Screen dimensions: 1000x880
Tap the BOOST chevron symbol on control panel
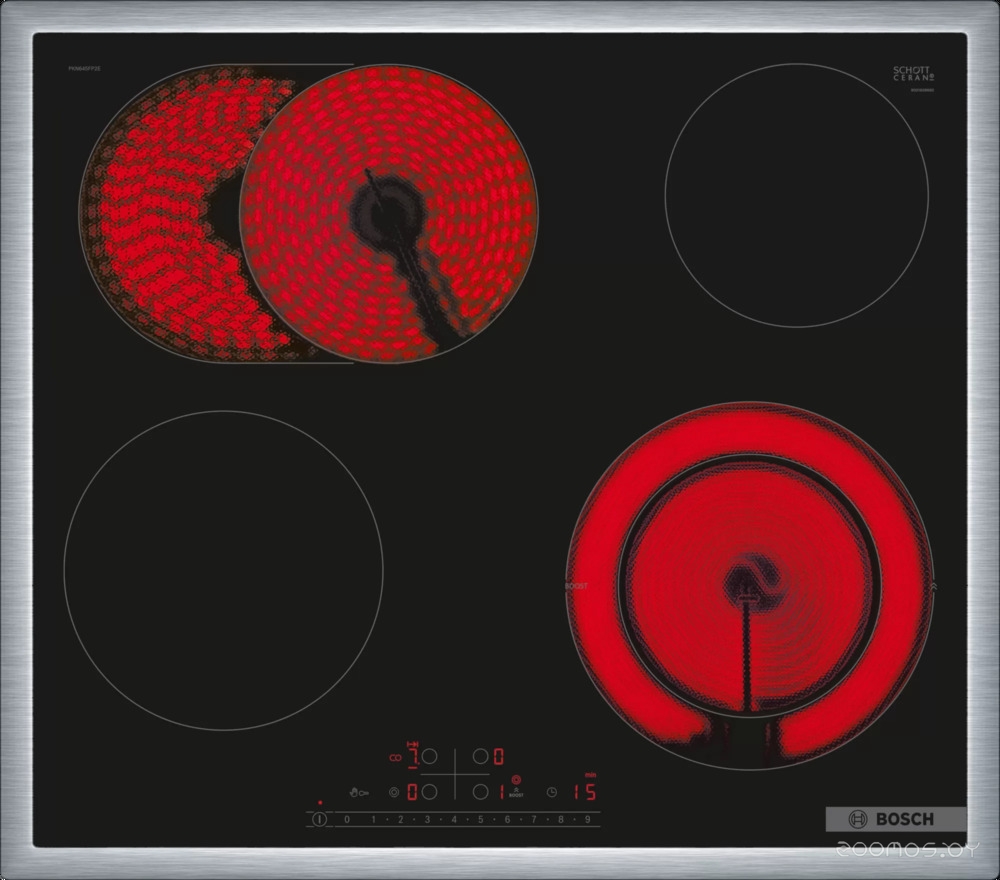coord(516,793)
